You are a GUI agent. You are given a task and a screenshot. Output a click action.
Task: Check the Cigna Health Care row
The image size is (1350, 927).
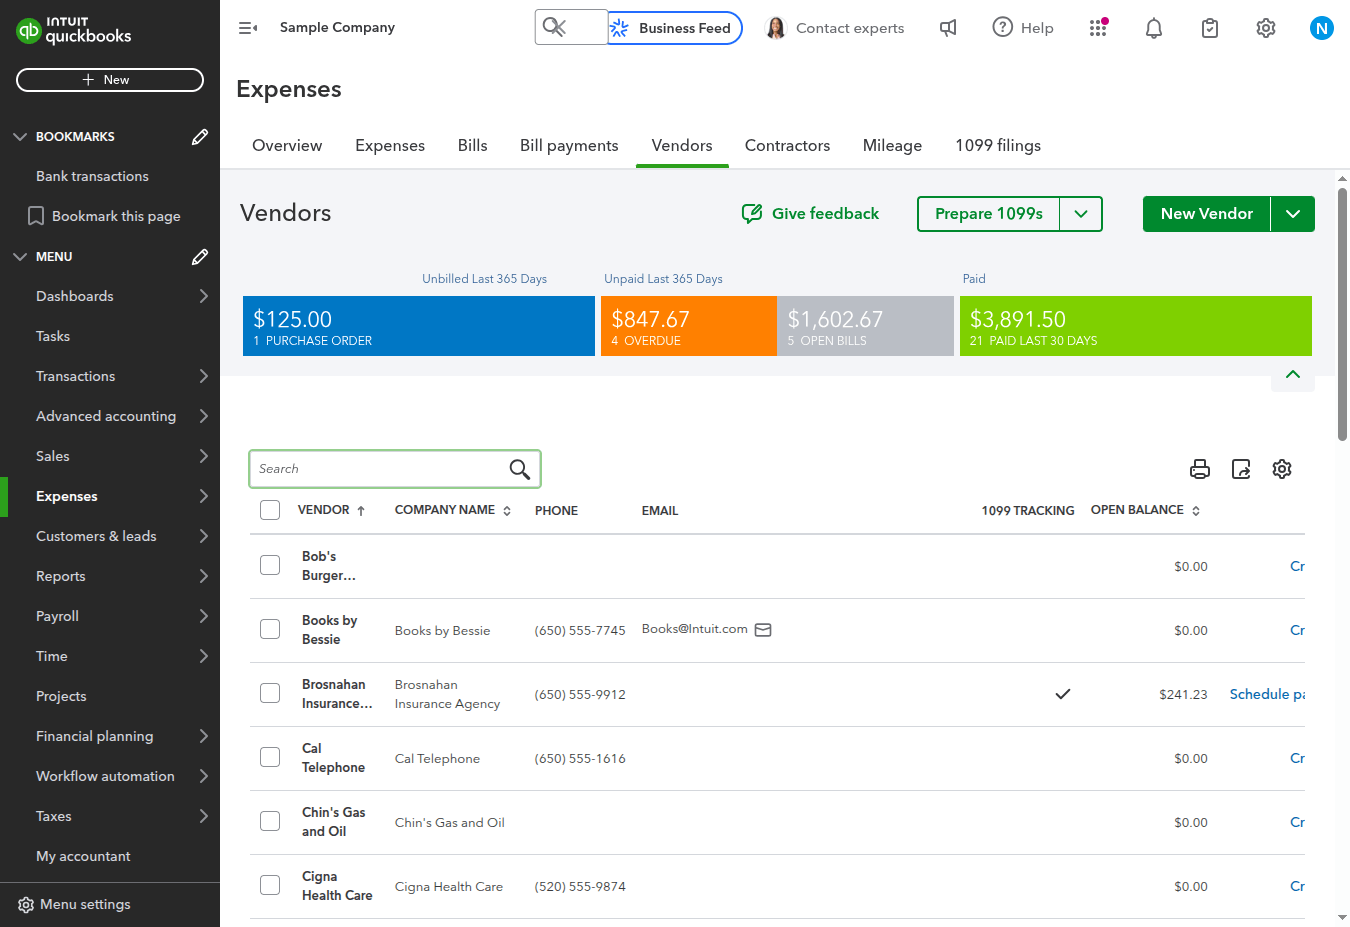[x=270, y=885]
